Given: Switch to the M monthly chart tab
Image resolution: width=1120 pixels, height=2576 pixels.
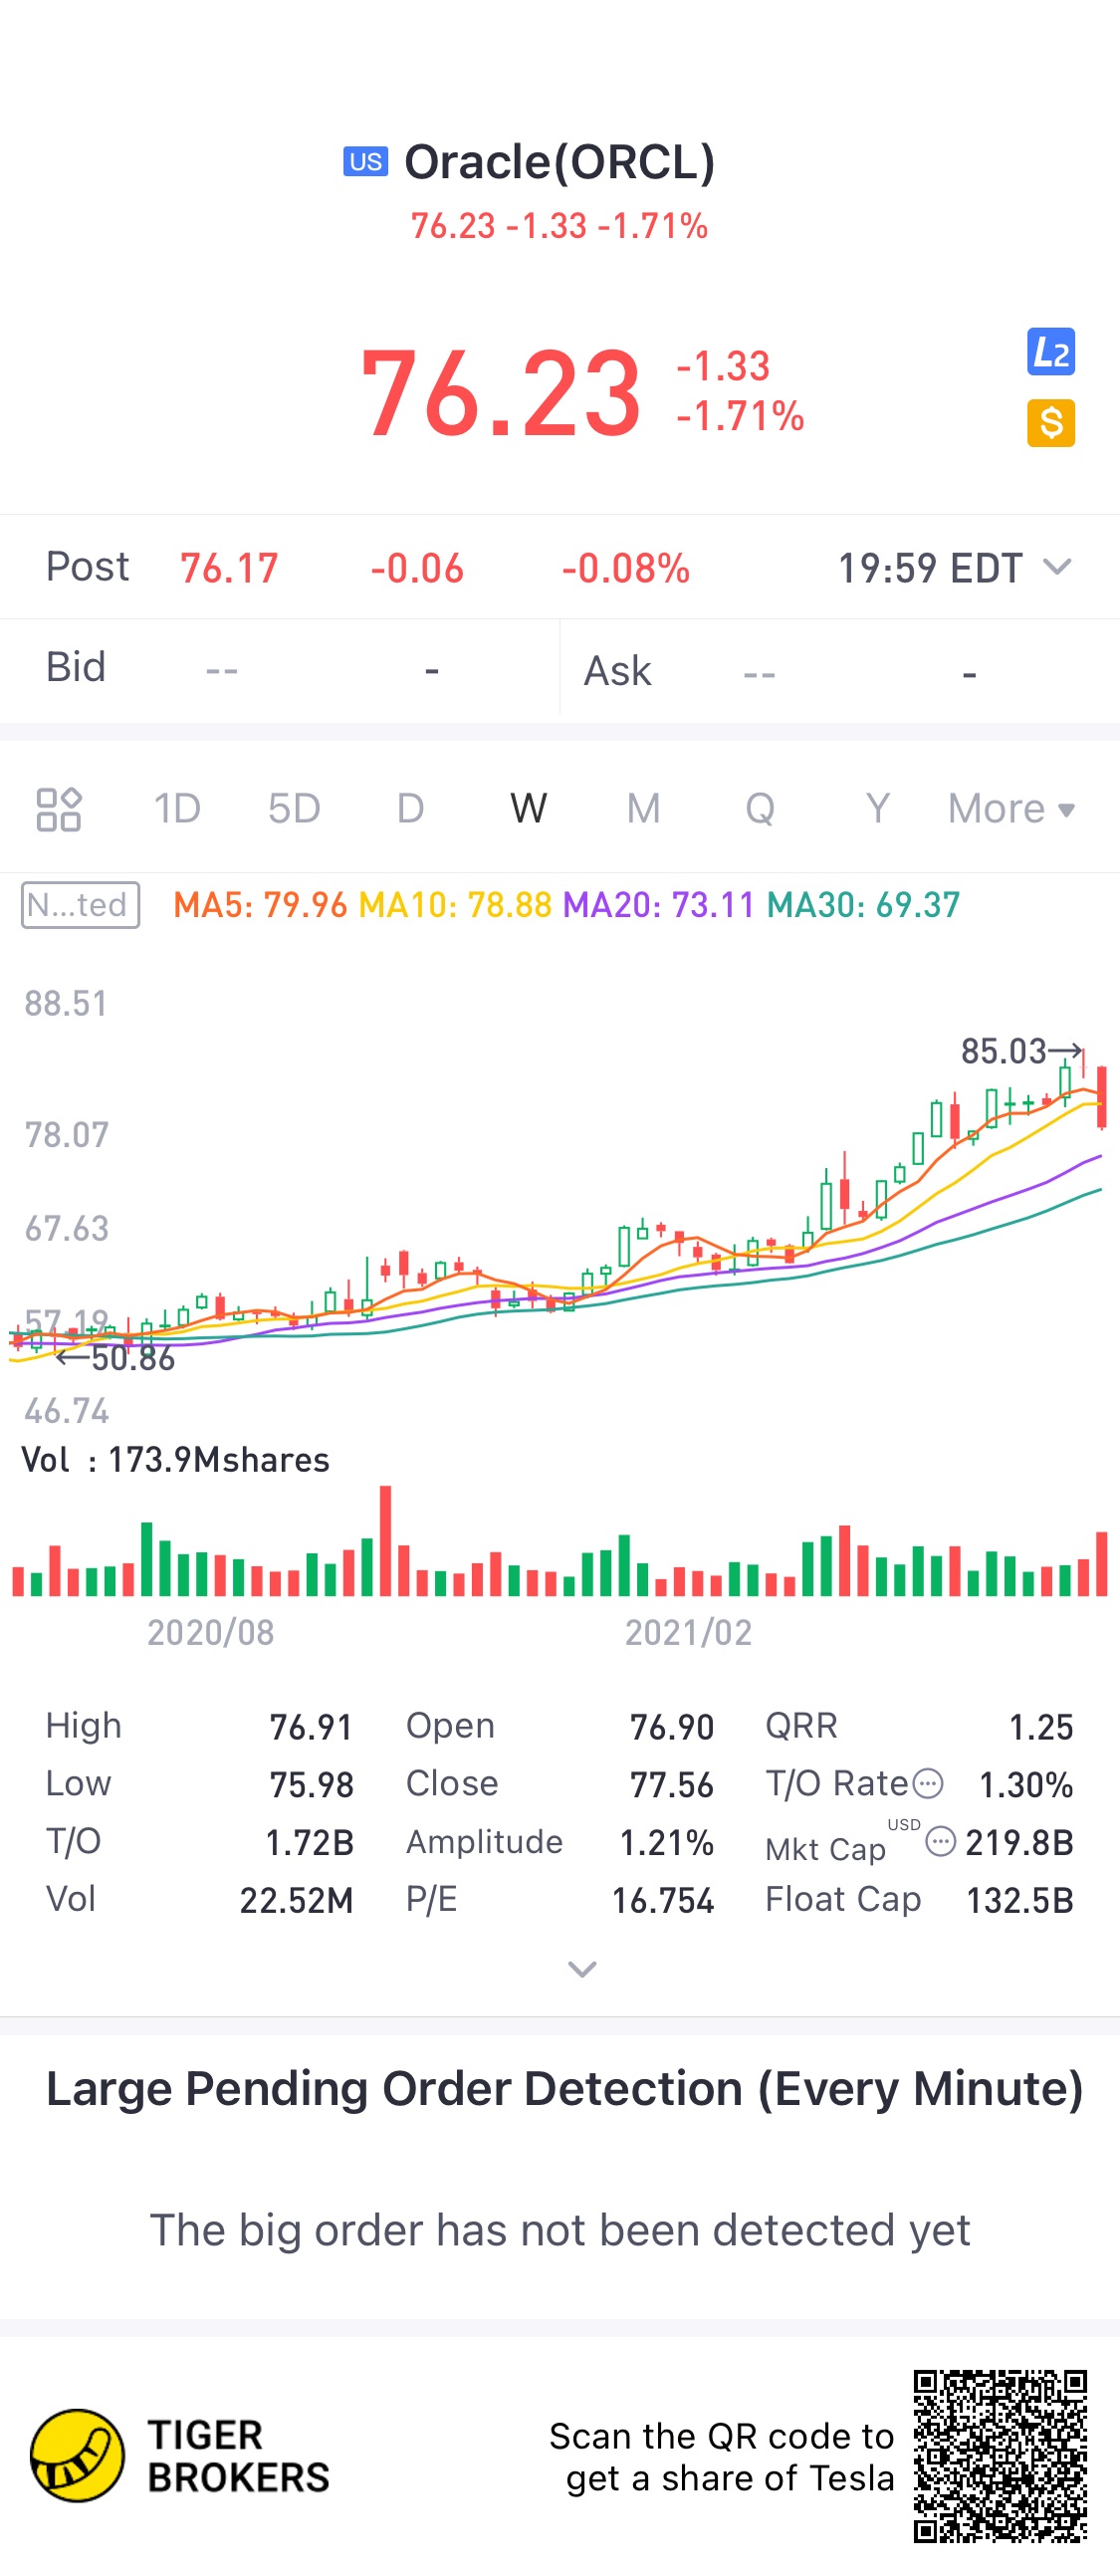Looking at the screenshot, I should tap(643, 809).
